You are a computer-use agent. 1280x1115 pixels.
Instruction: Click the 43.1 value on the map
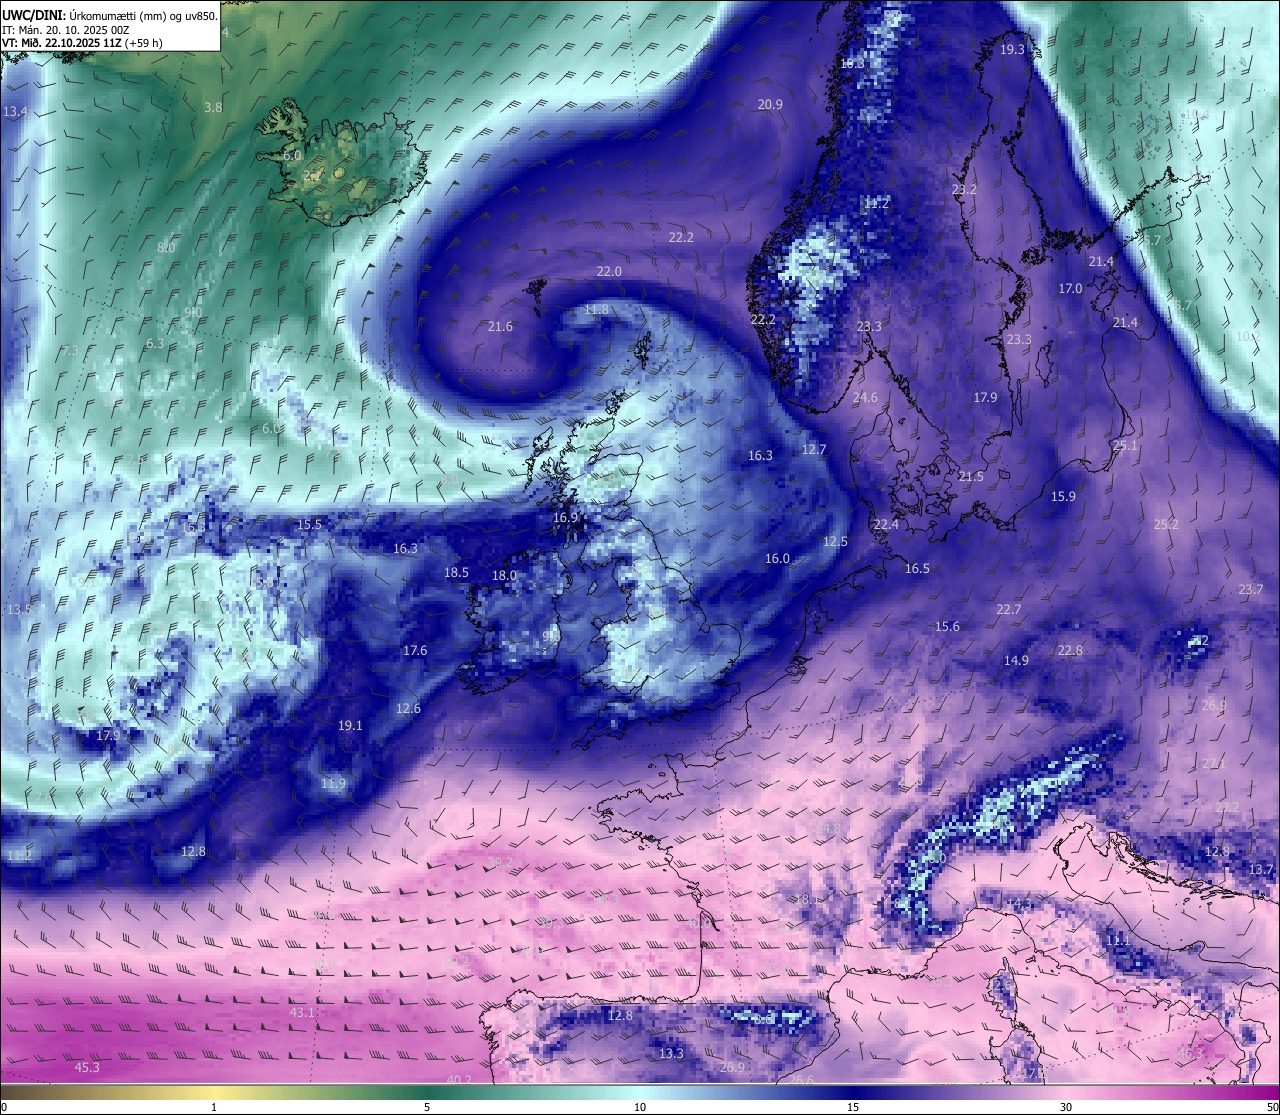coord(302,1012)
